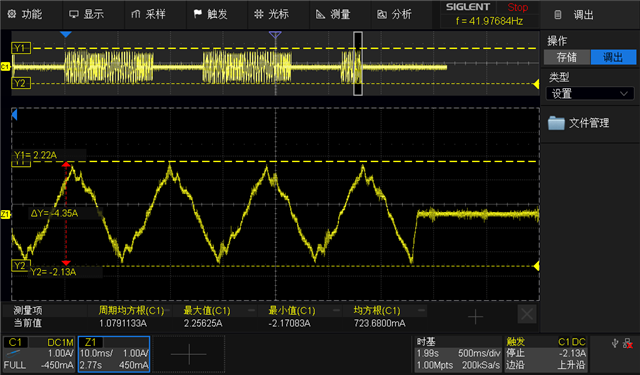Click the 操作 section label
The width and height of the screenshot is (640, 375).
[557, 41]
